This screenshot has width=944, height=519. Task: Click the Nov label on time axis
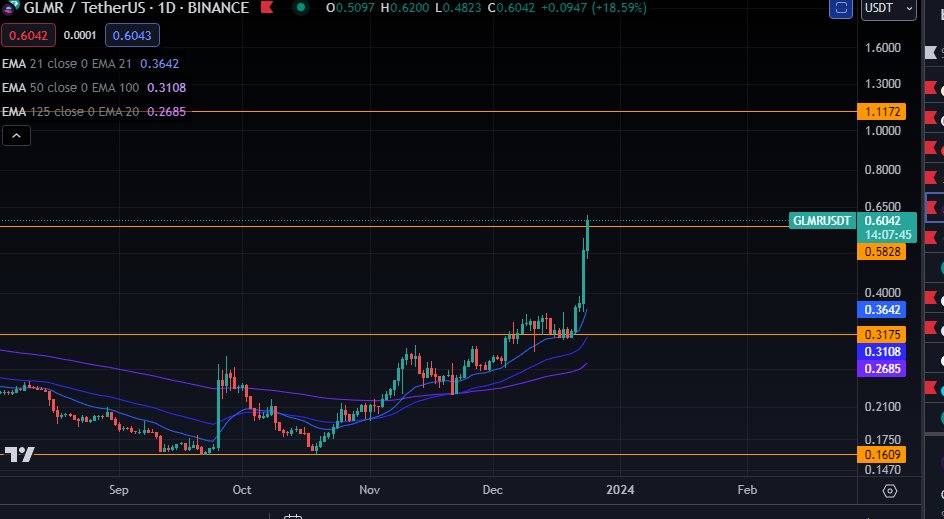point(370,489)
